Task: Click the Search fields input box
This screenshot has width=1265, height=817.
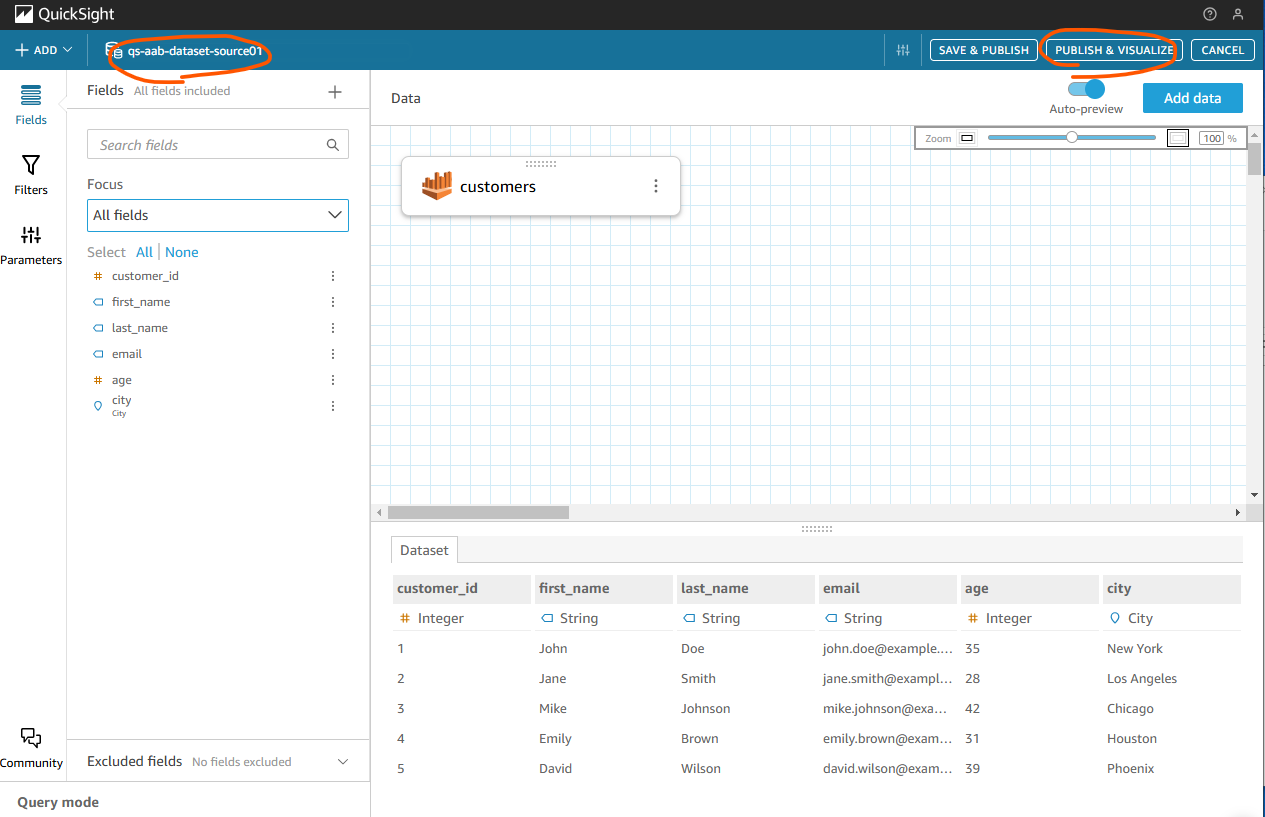Action: click(x=218, y=145)
